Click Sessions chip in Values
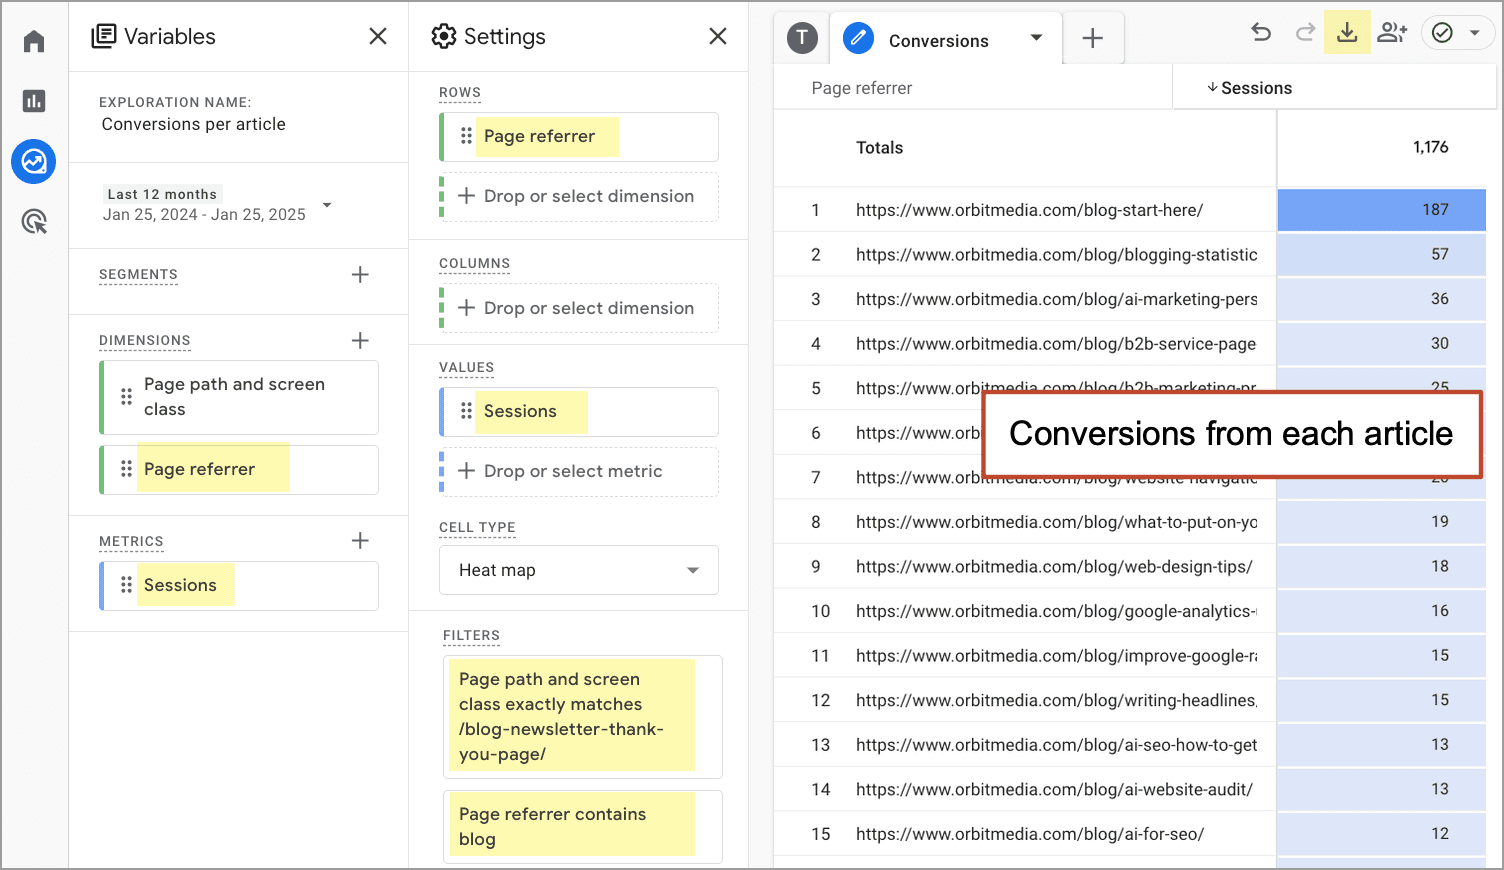 (579, 412)
